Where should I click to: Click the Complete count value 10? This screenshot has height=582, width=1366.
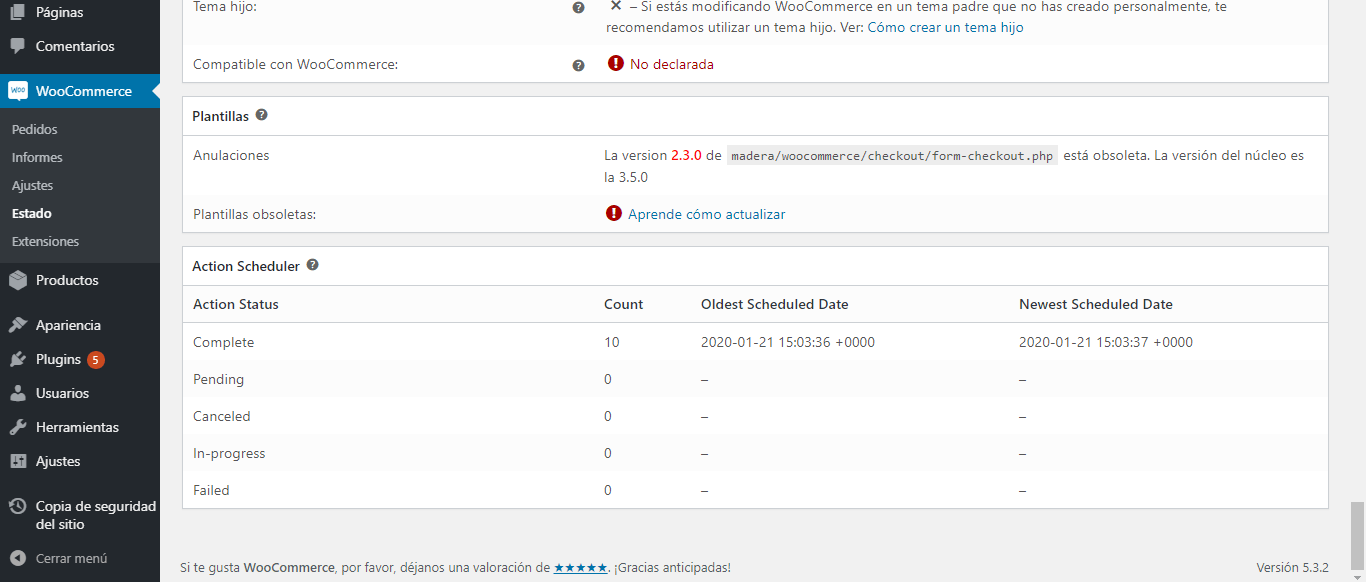click(612, 342)
